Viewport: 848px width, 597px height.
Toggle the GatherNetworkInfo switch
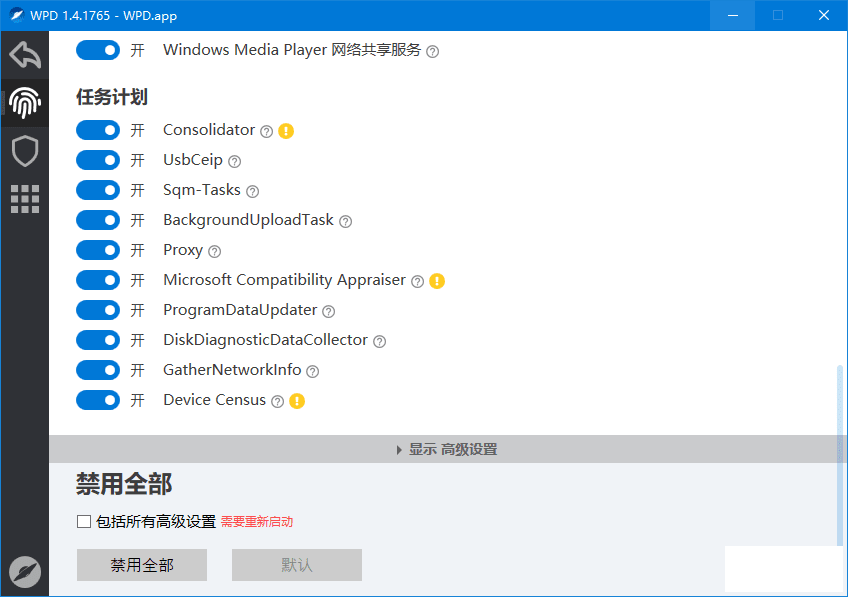[x=98, y=370]
